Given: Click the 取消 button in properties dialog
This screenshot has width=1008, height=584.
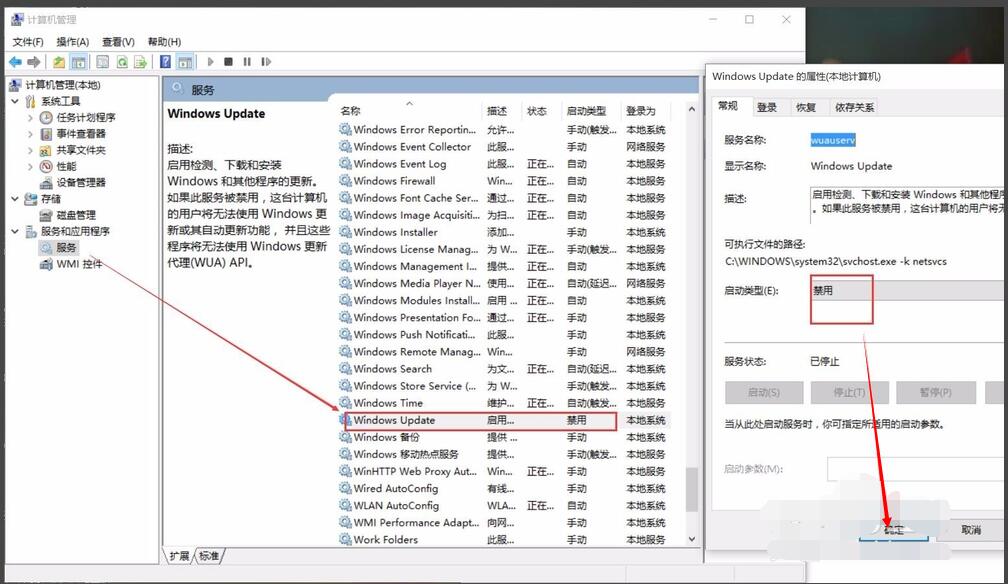Looking at the screenshot, I should 970,530.
